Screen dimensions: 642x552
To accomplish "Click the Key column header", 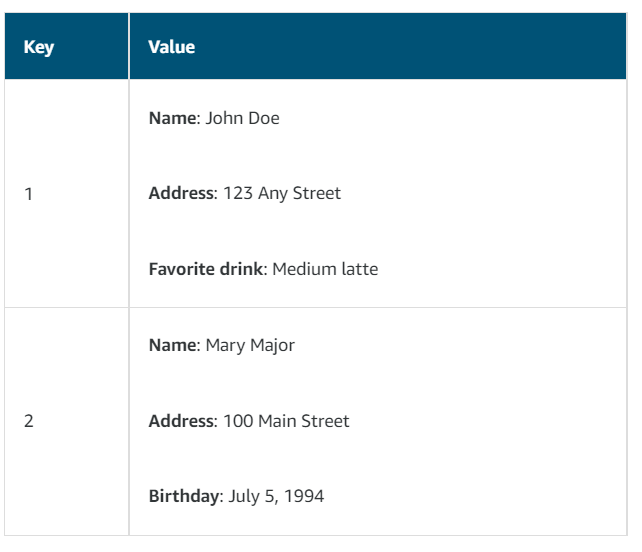I will coord(66,46).
